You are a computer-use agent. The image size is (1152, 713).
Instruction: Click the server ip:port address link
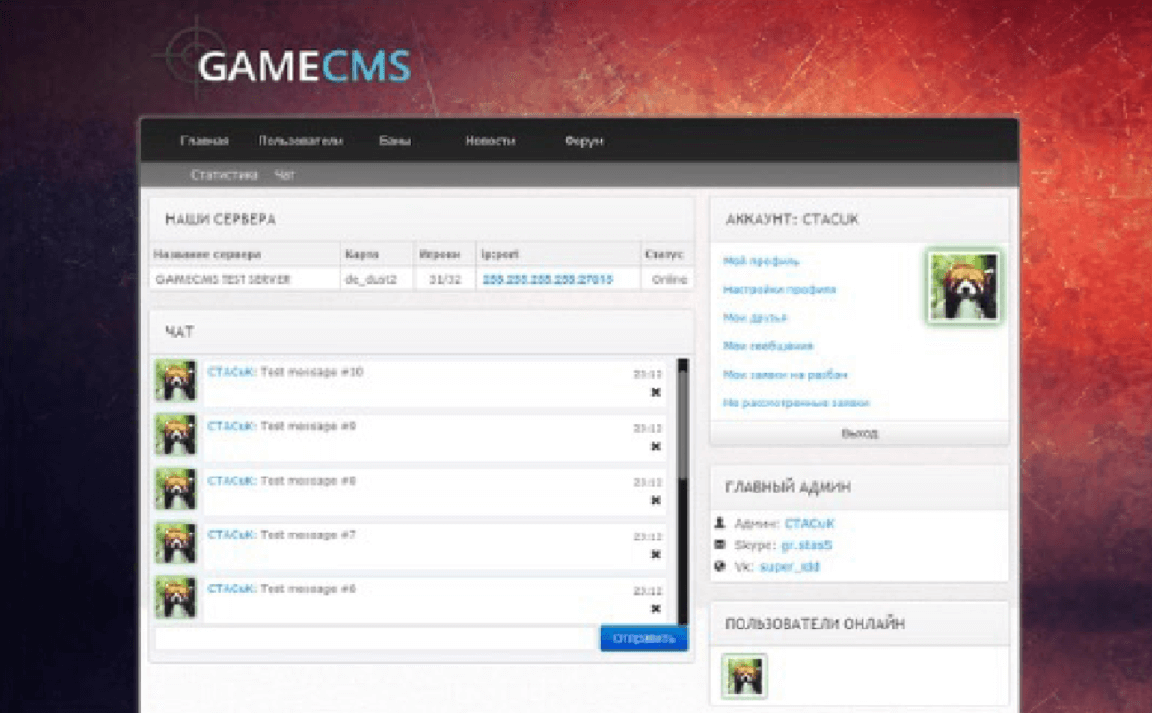click(x=547, y=280)
